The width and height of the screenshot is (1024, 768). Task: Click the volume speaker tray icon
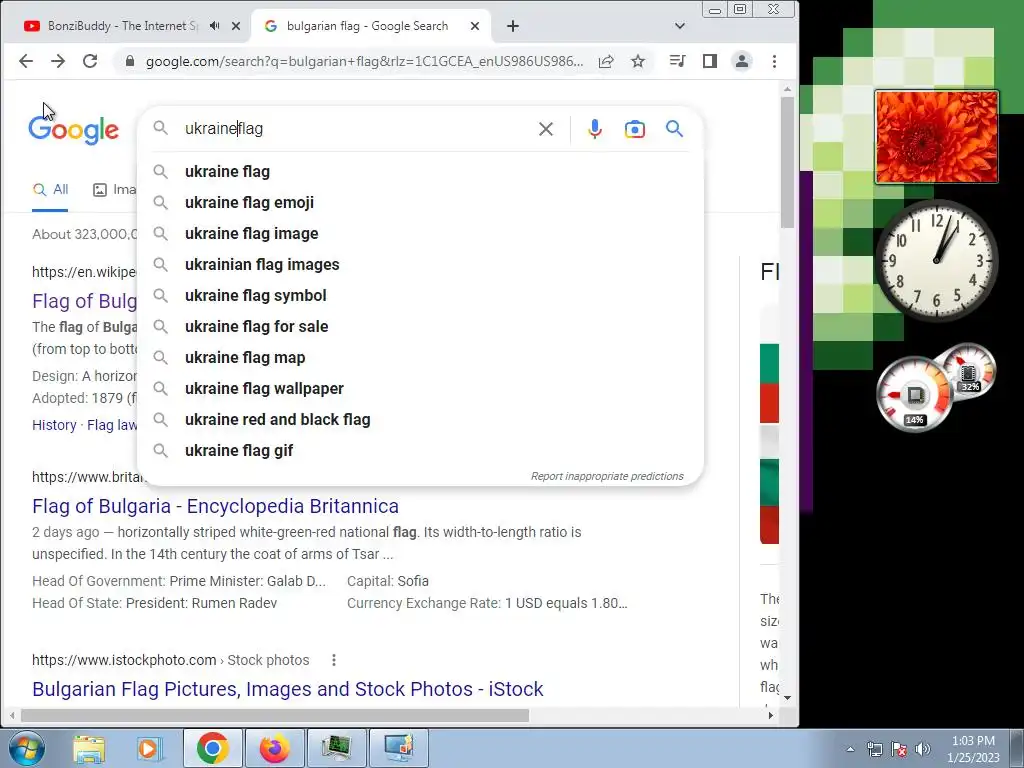pyautogui.click(x=923, y=749)
